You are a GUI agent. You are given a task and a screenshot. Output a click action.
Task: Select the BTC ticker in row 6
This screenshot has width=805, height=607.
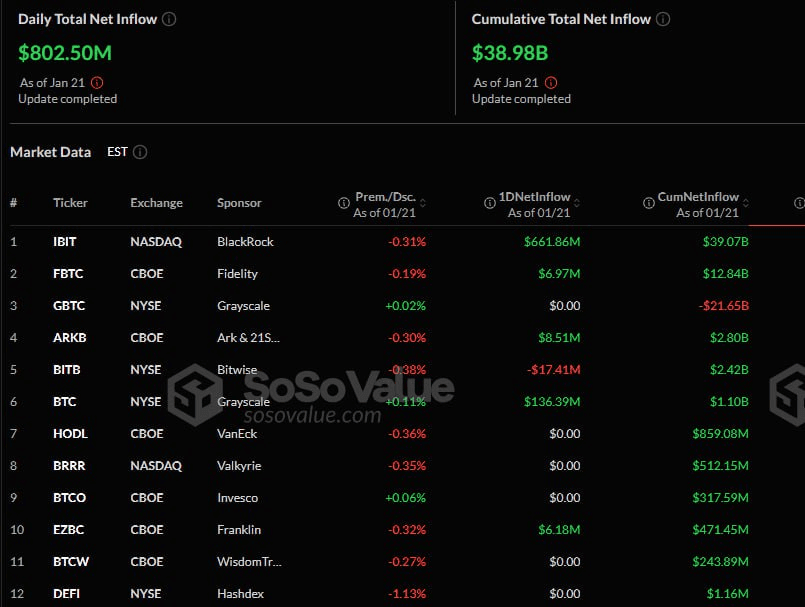coord(65,402)
